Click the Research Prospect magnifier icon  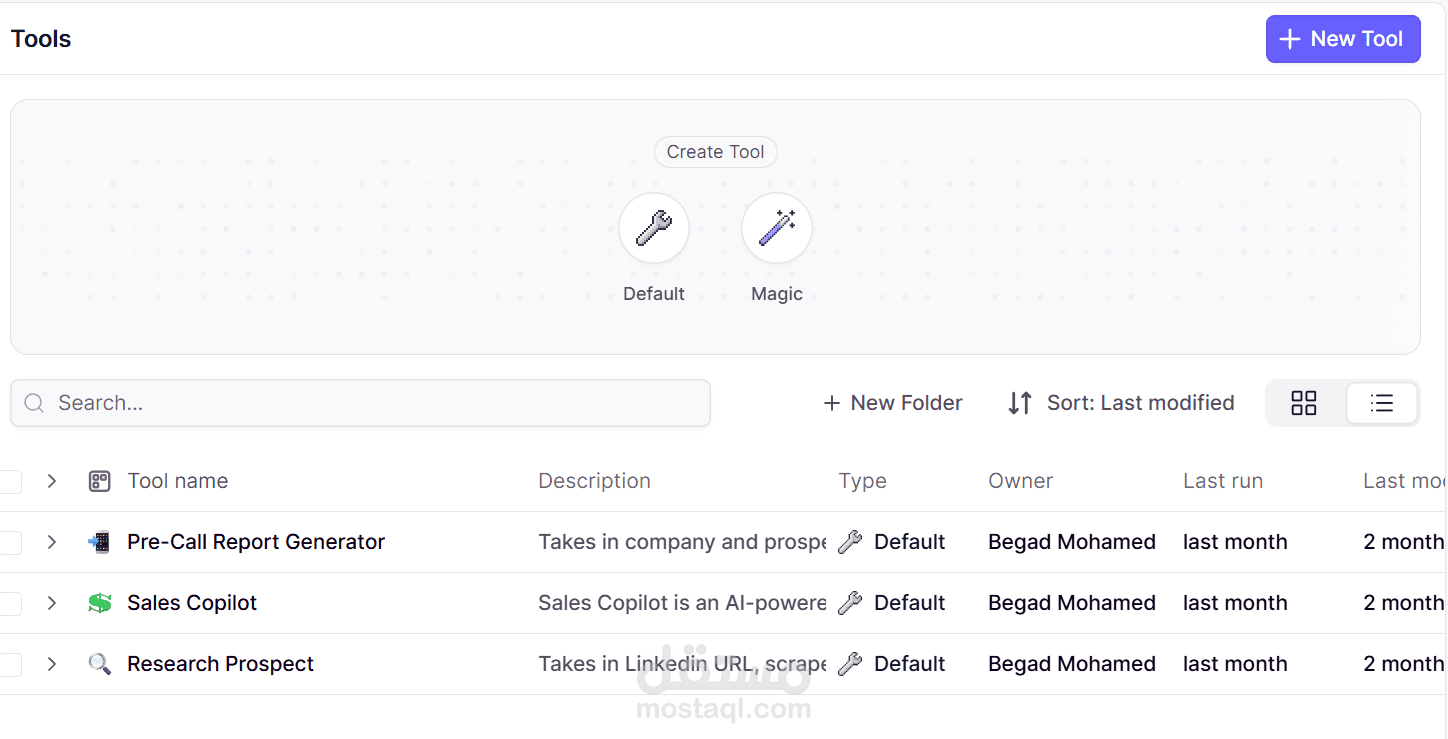point(99,664)
